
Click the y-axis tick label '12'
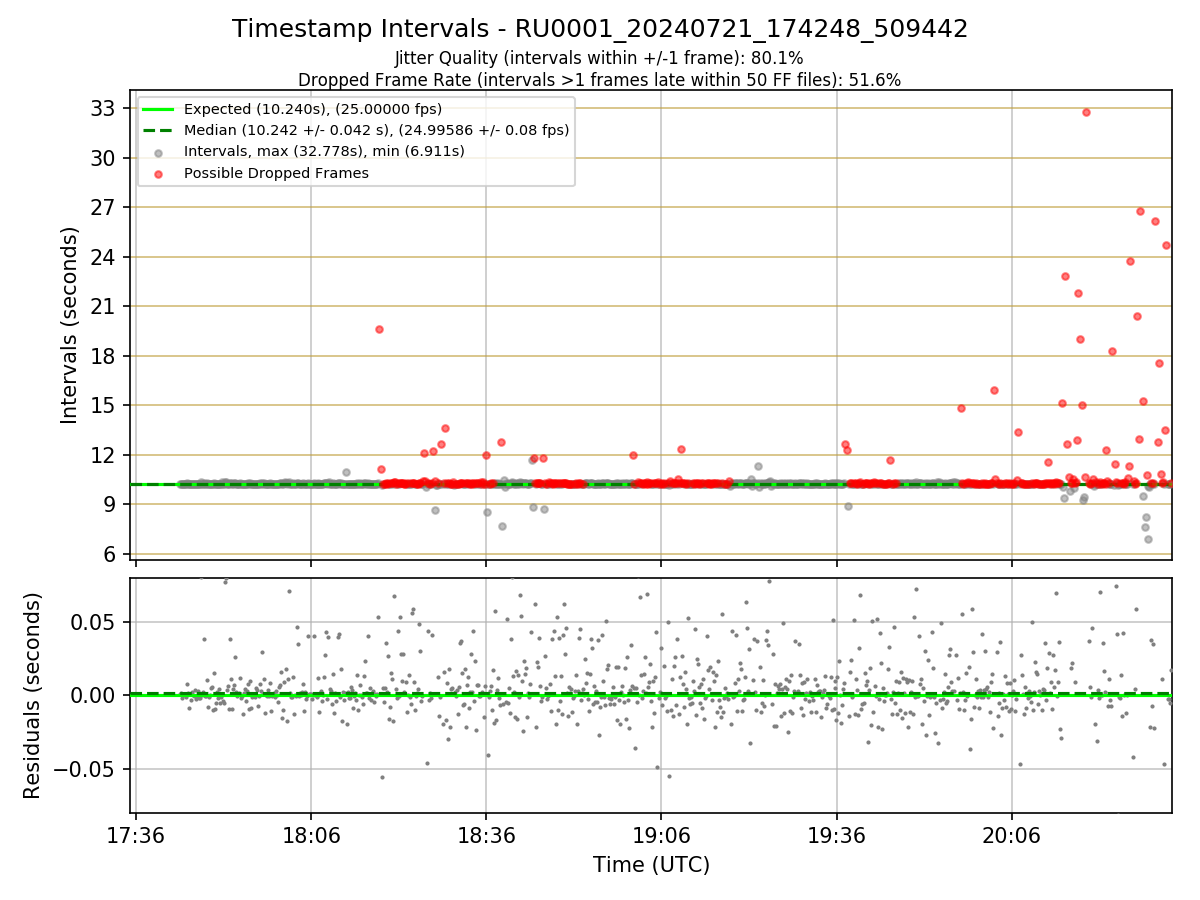pyautogui.click(x=103, y=455)
